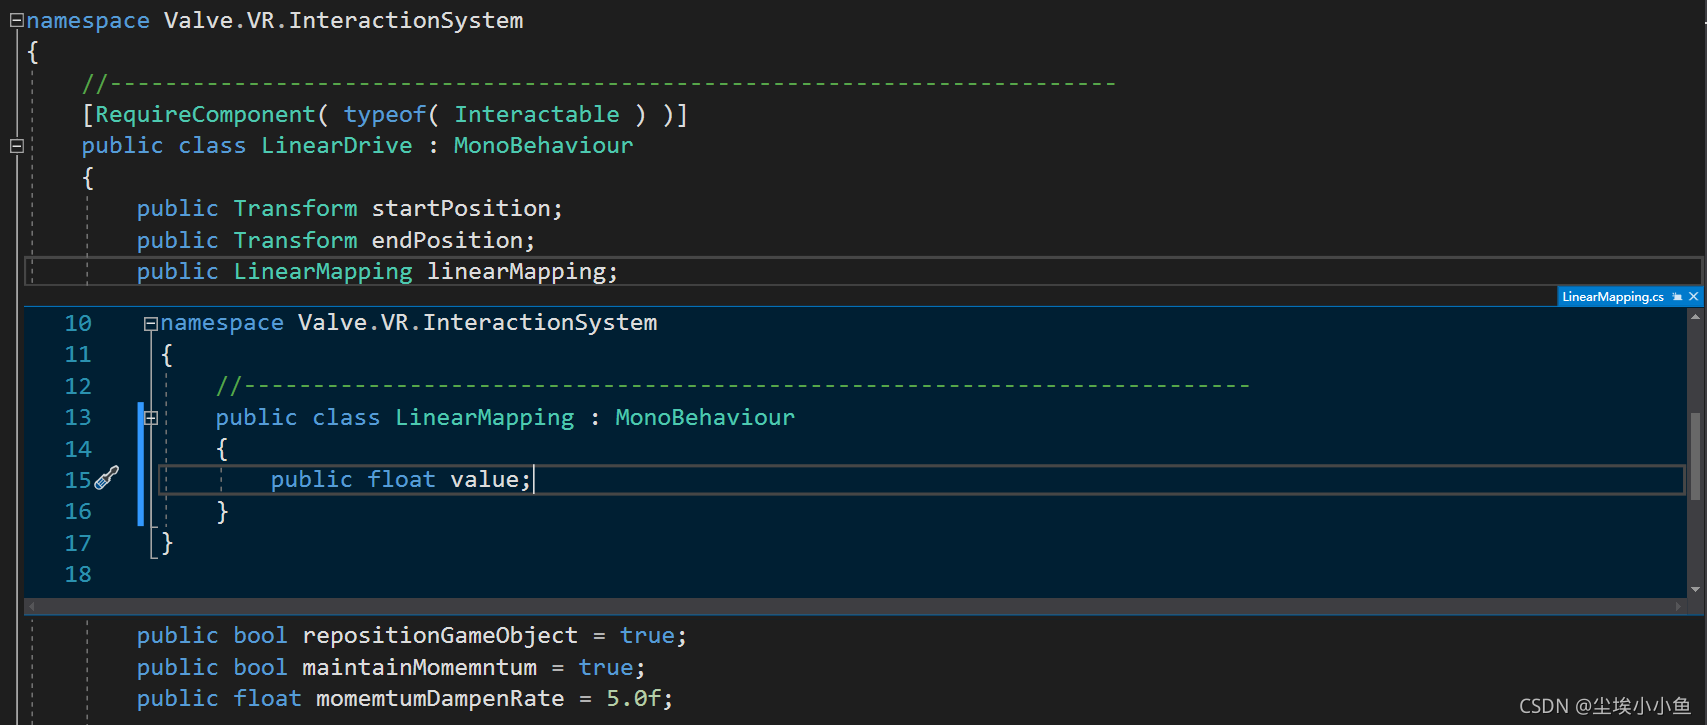Click the peek window vertical scrollbar down arrow

pos(1695,590)
